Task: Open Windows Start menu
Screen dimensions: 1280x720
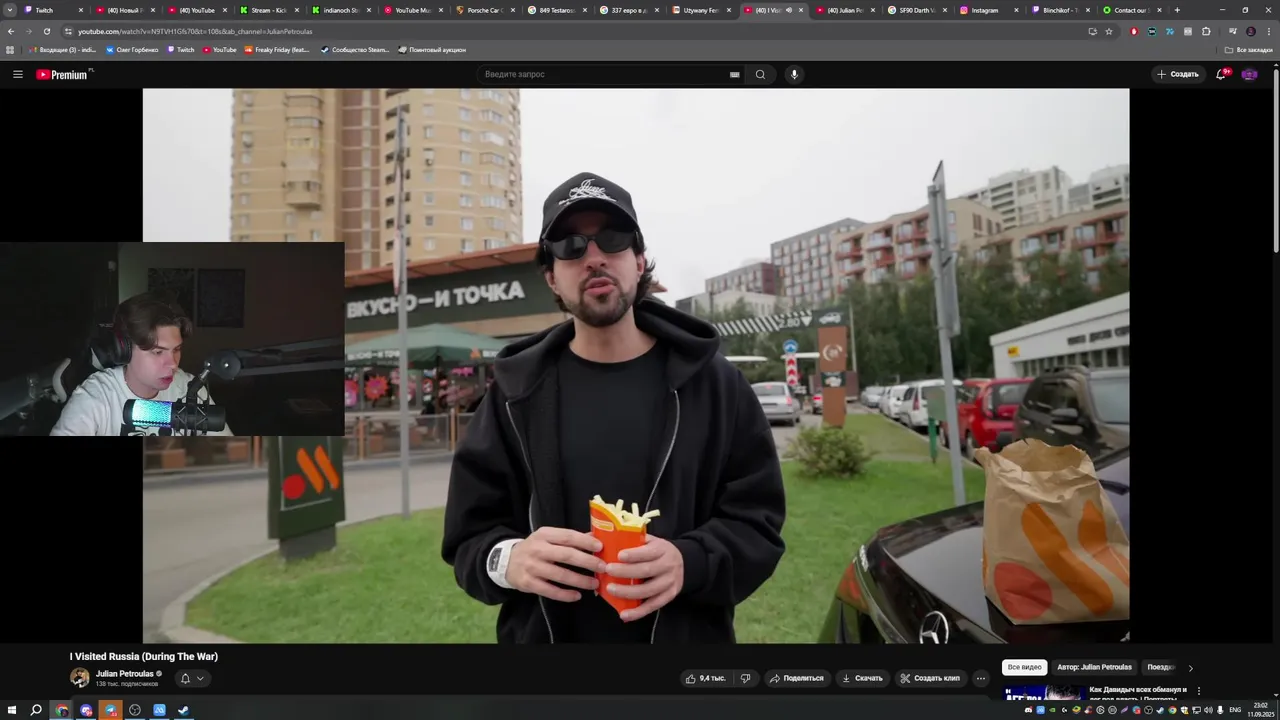Action: (x=11, y=710)
